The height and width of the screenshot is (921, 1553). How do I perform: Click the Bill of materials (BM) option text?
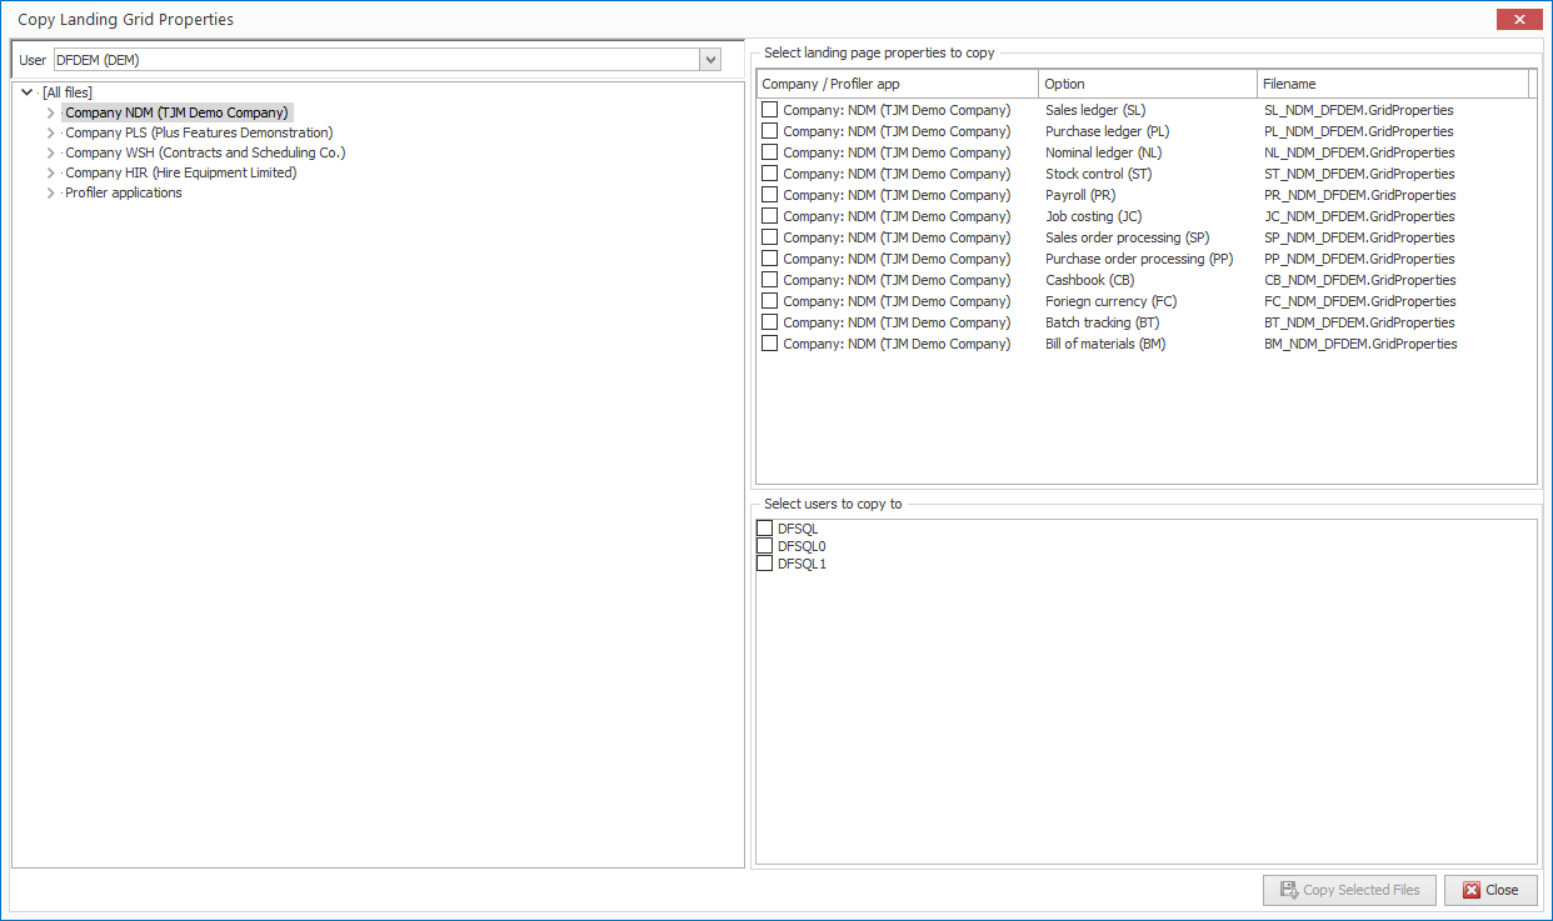[1106, 343]
